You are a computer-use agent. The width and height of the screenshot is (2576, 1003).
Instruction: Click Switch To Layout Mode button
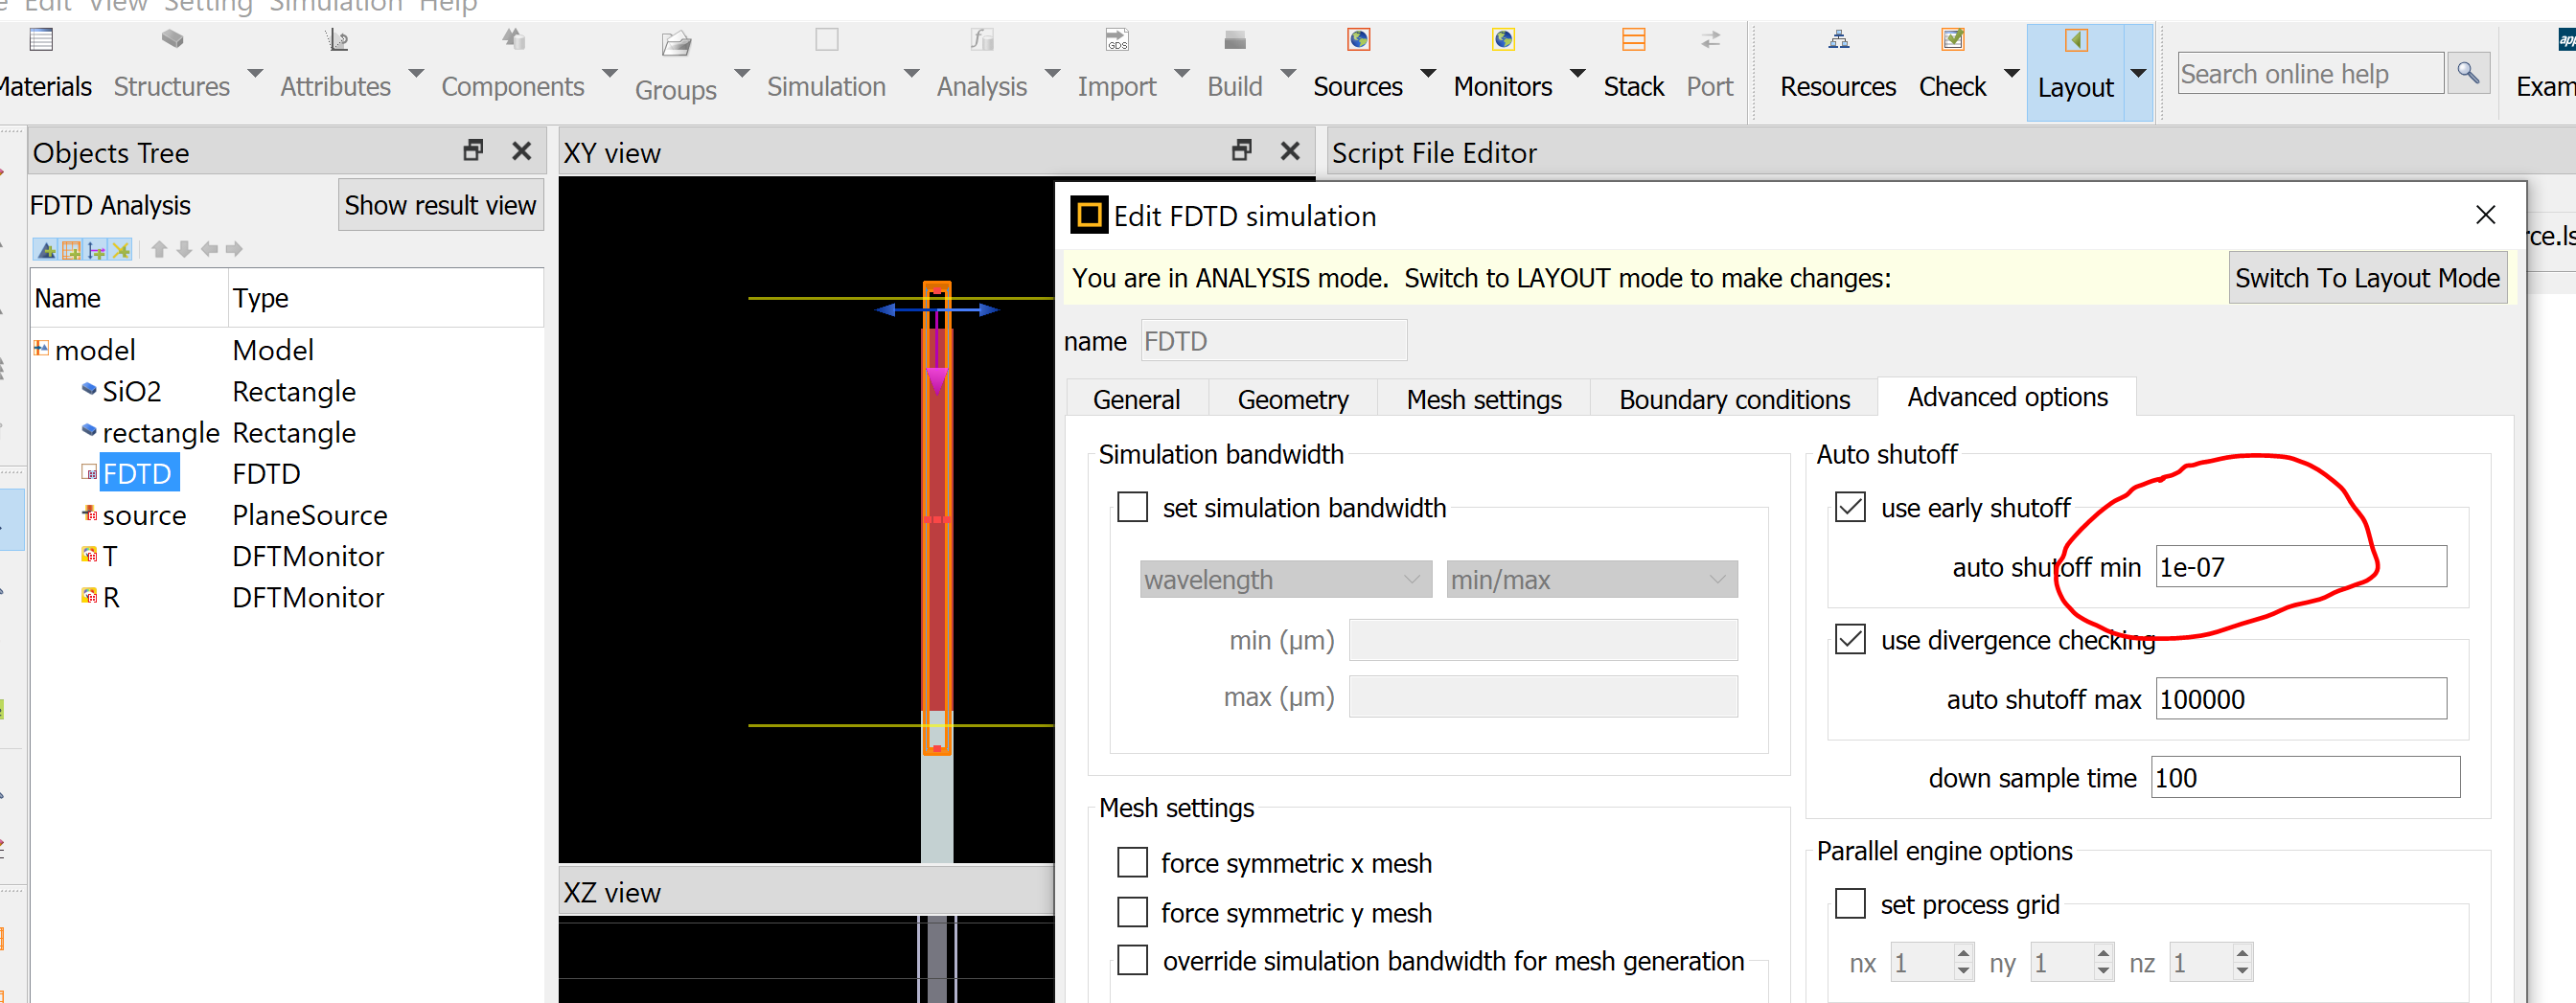tap(2367, 278)
